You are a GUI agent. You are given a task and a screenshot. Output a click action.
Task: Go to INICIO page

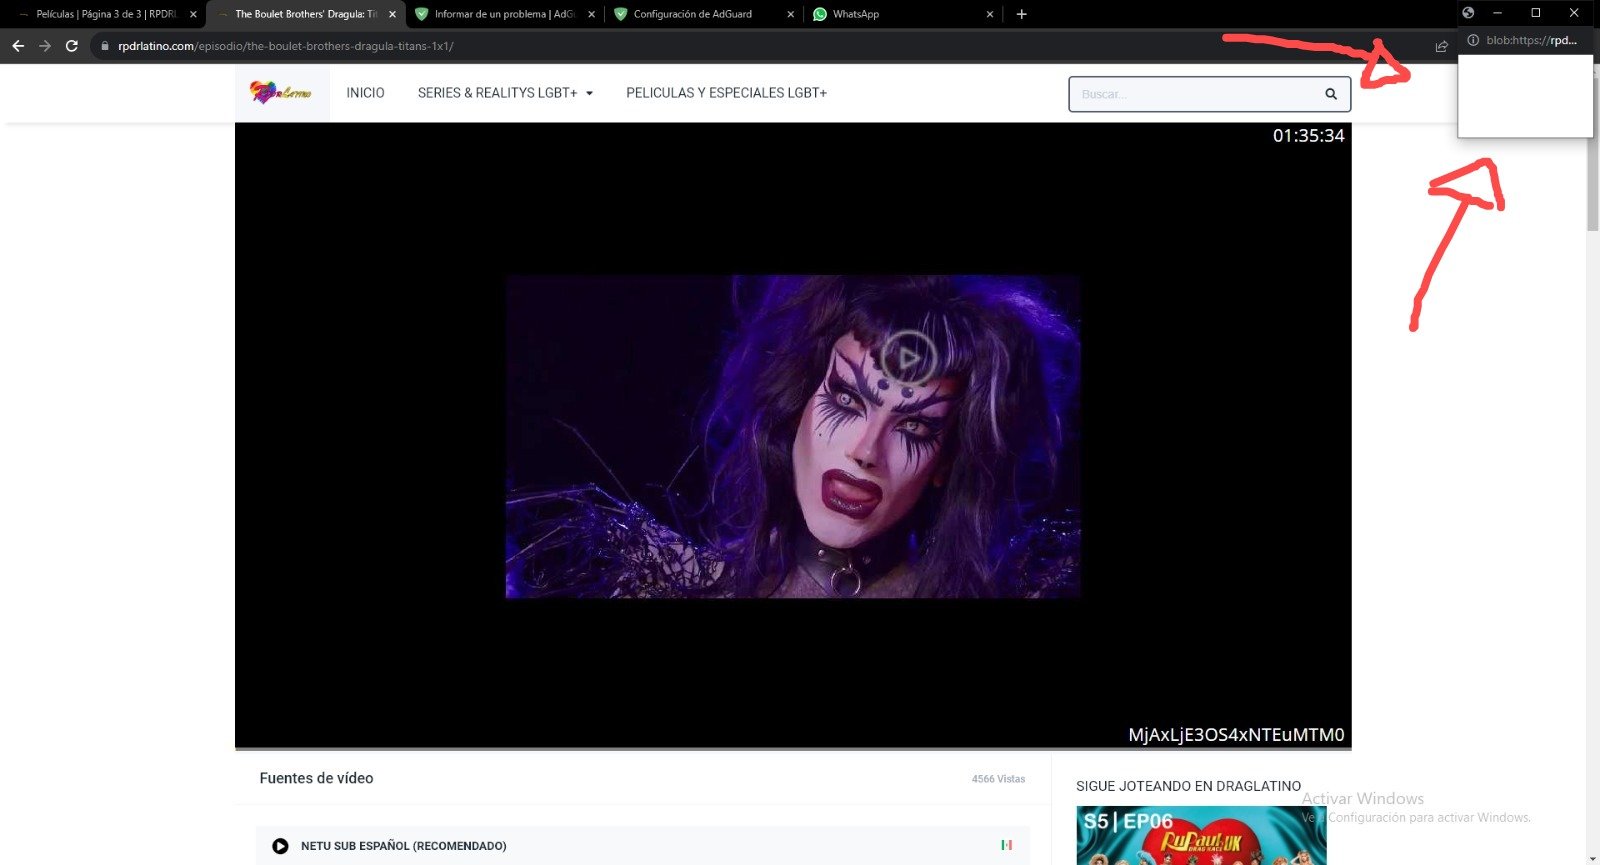pyautogui.click(x=365, y=93)
